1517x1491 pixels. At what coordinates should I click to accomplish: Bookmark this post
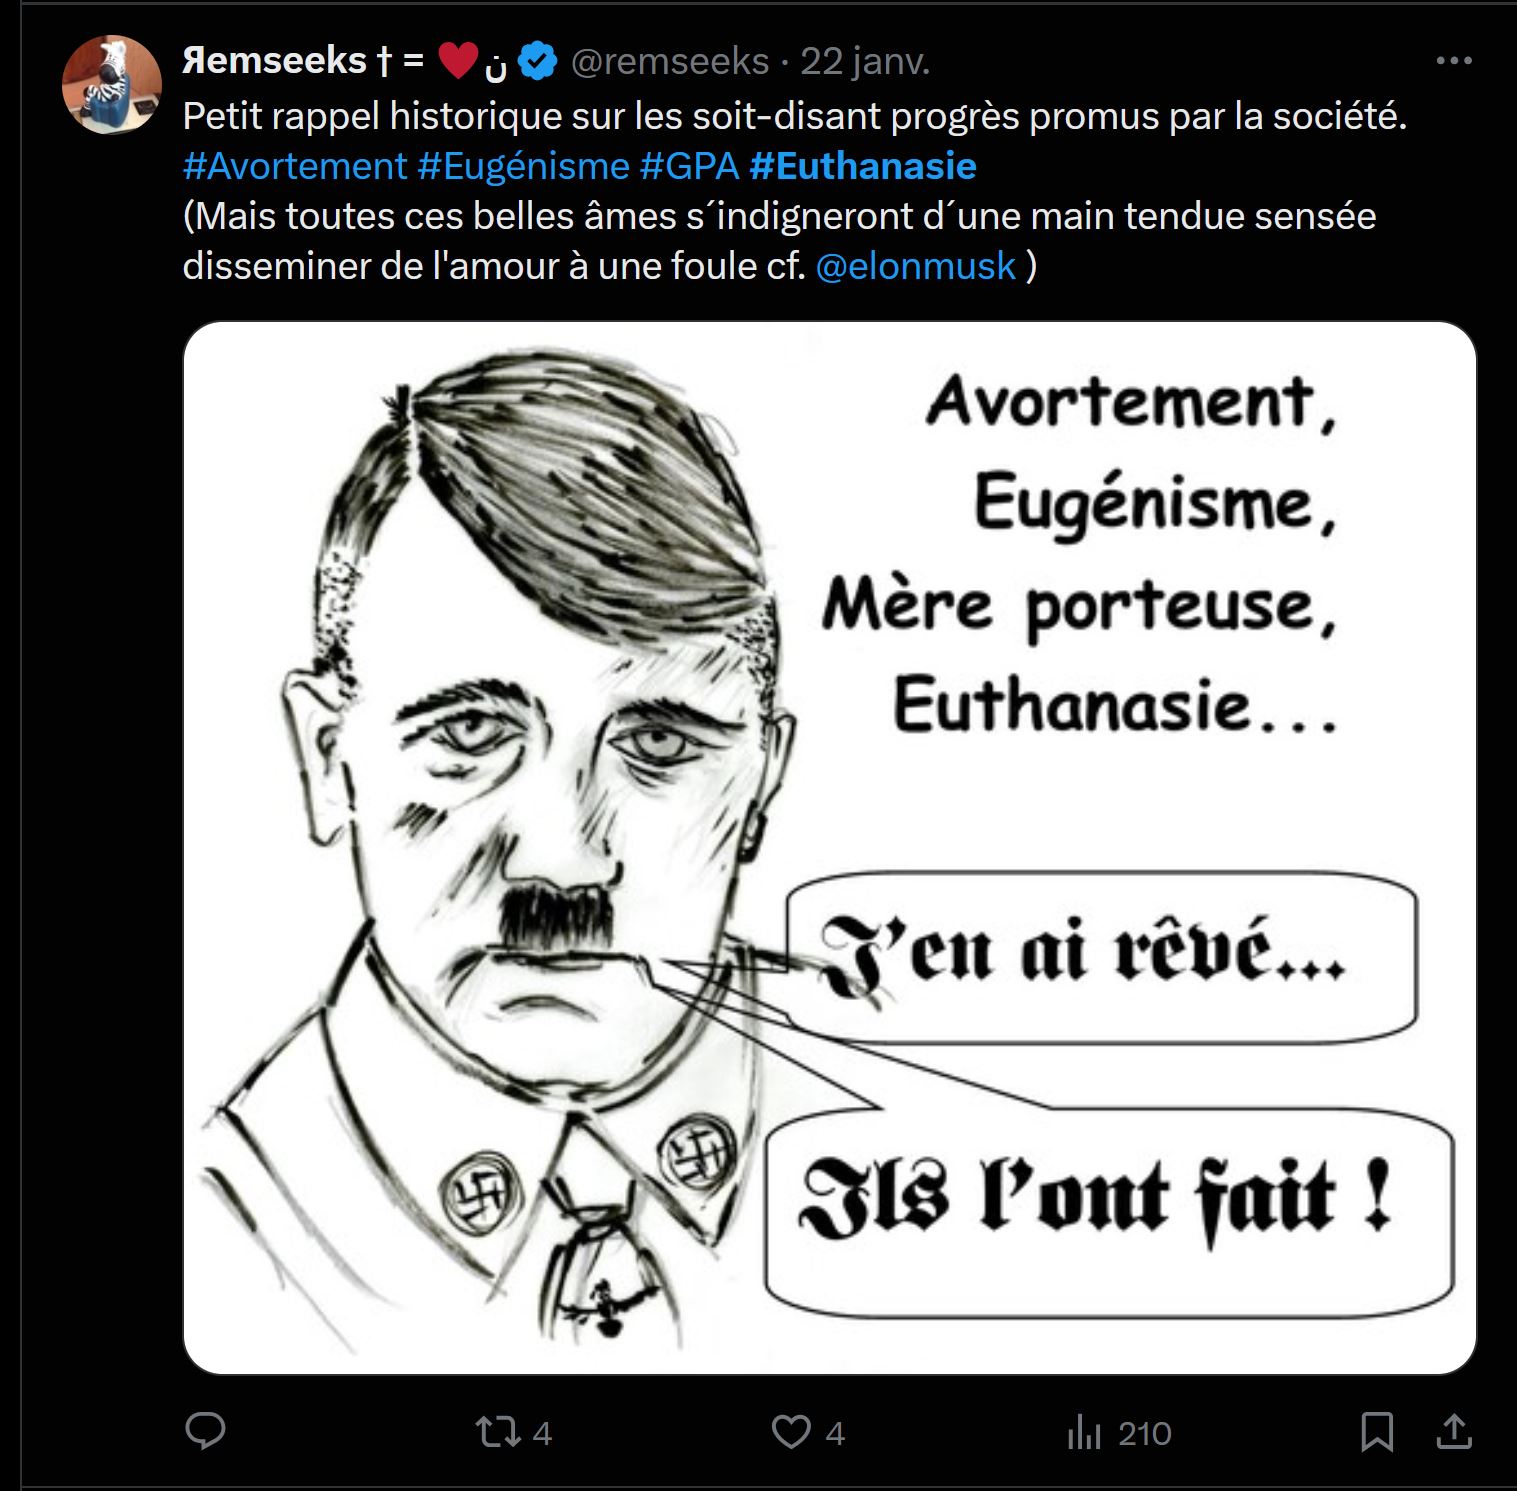coord(1377,1432)
